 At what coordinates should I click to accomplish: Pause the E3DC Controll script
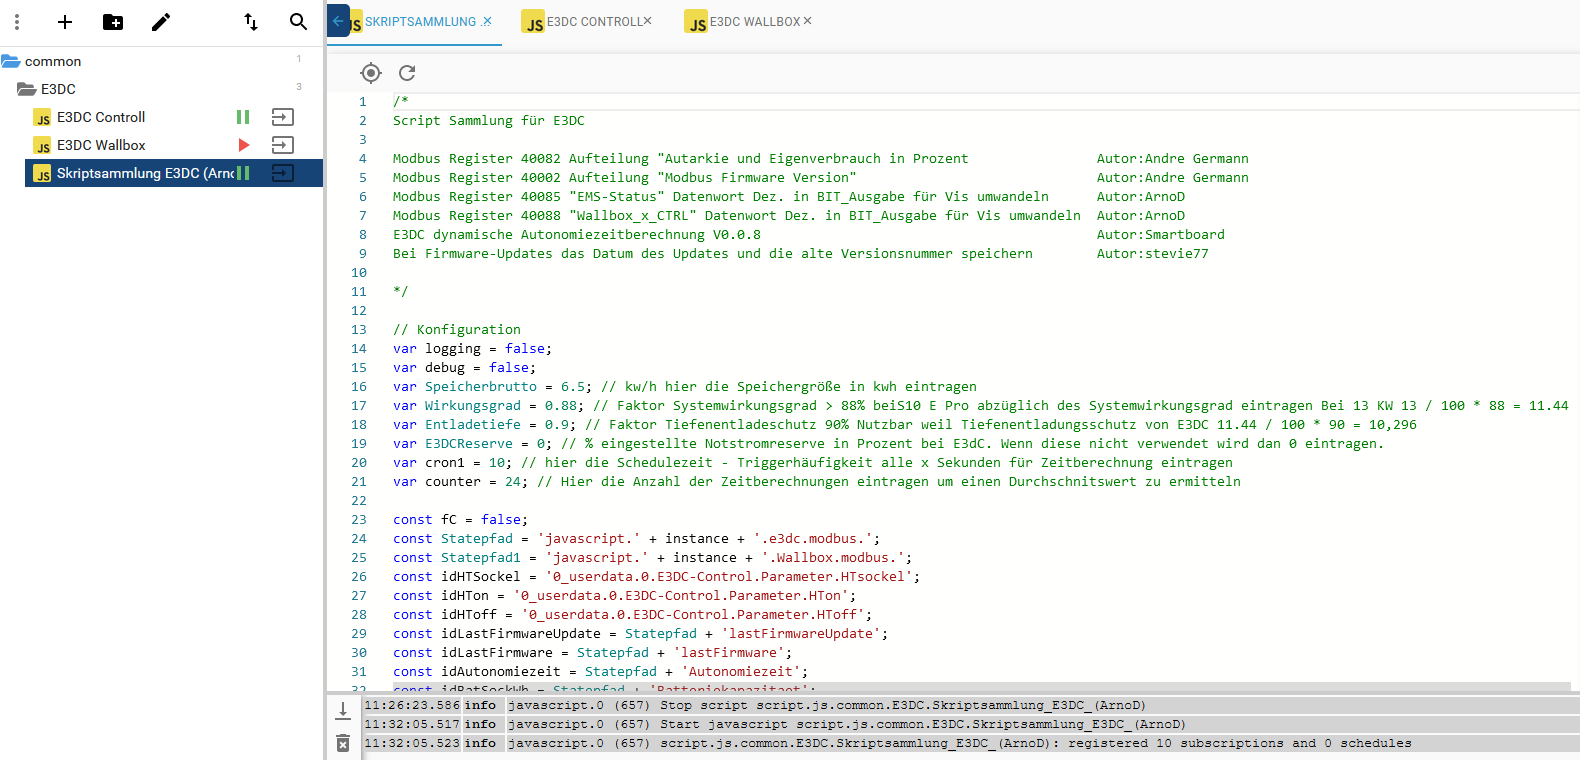coord(243,117)
